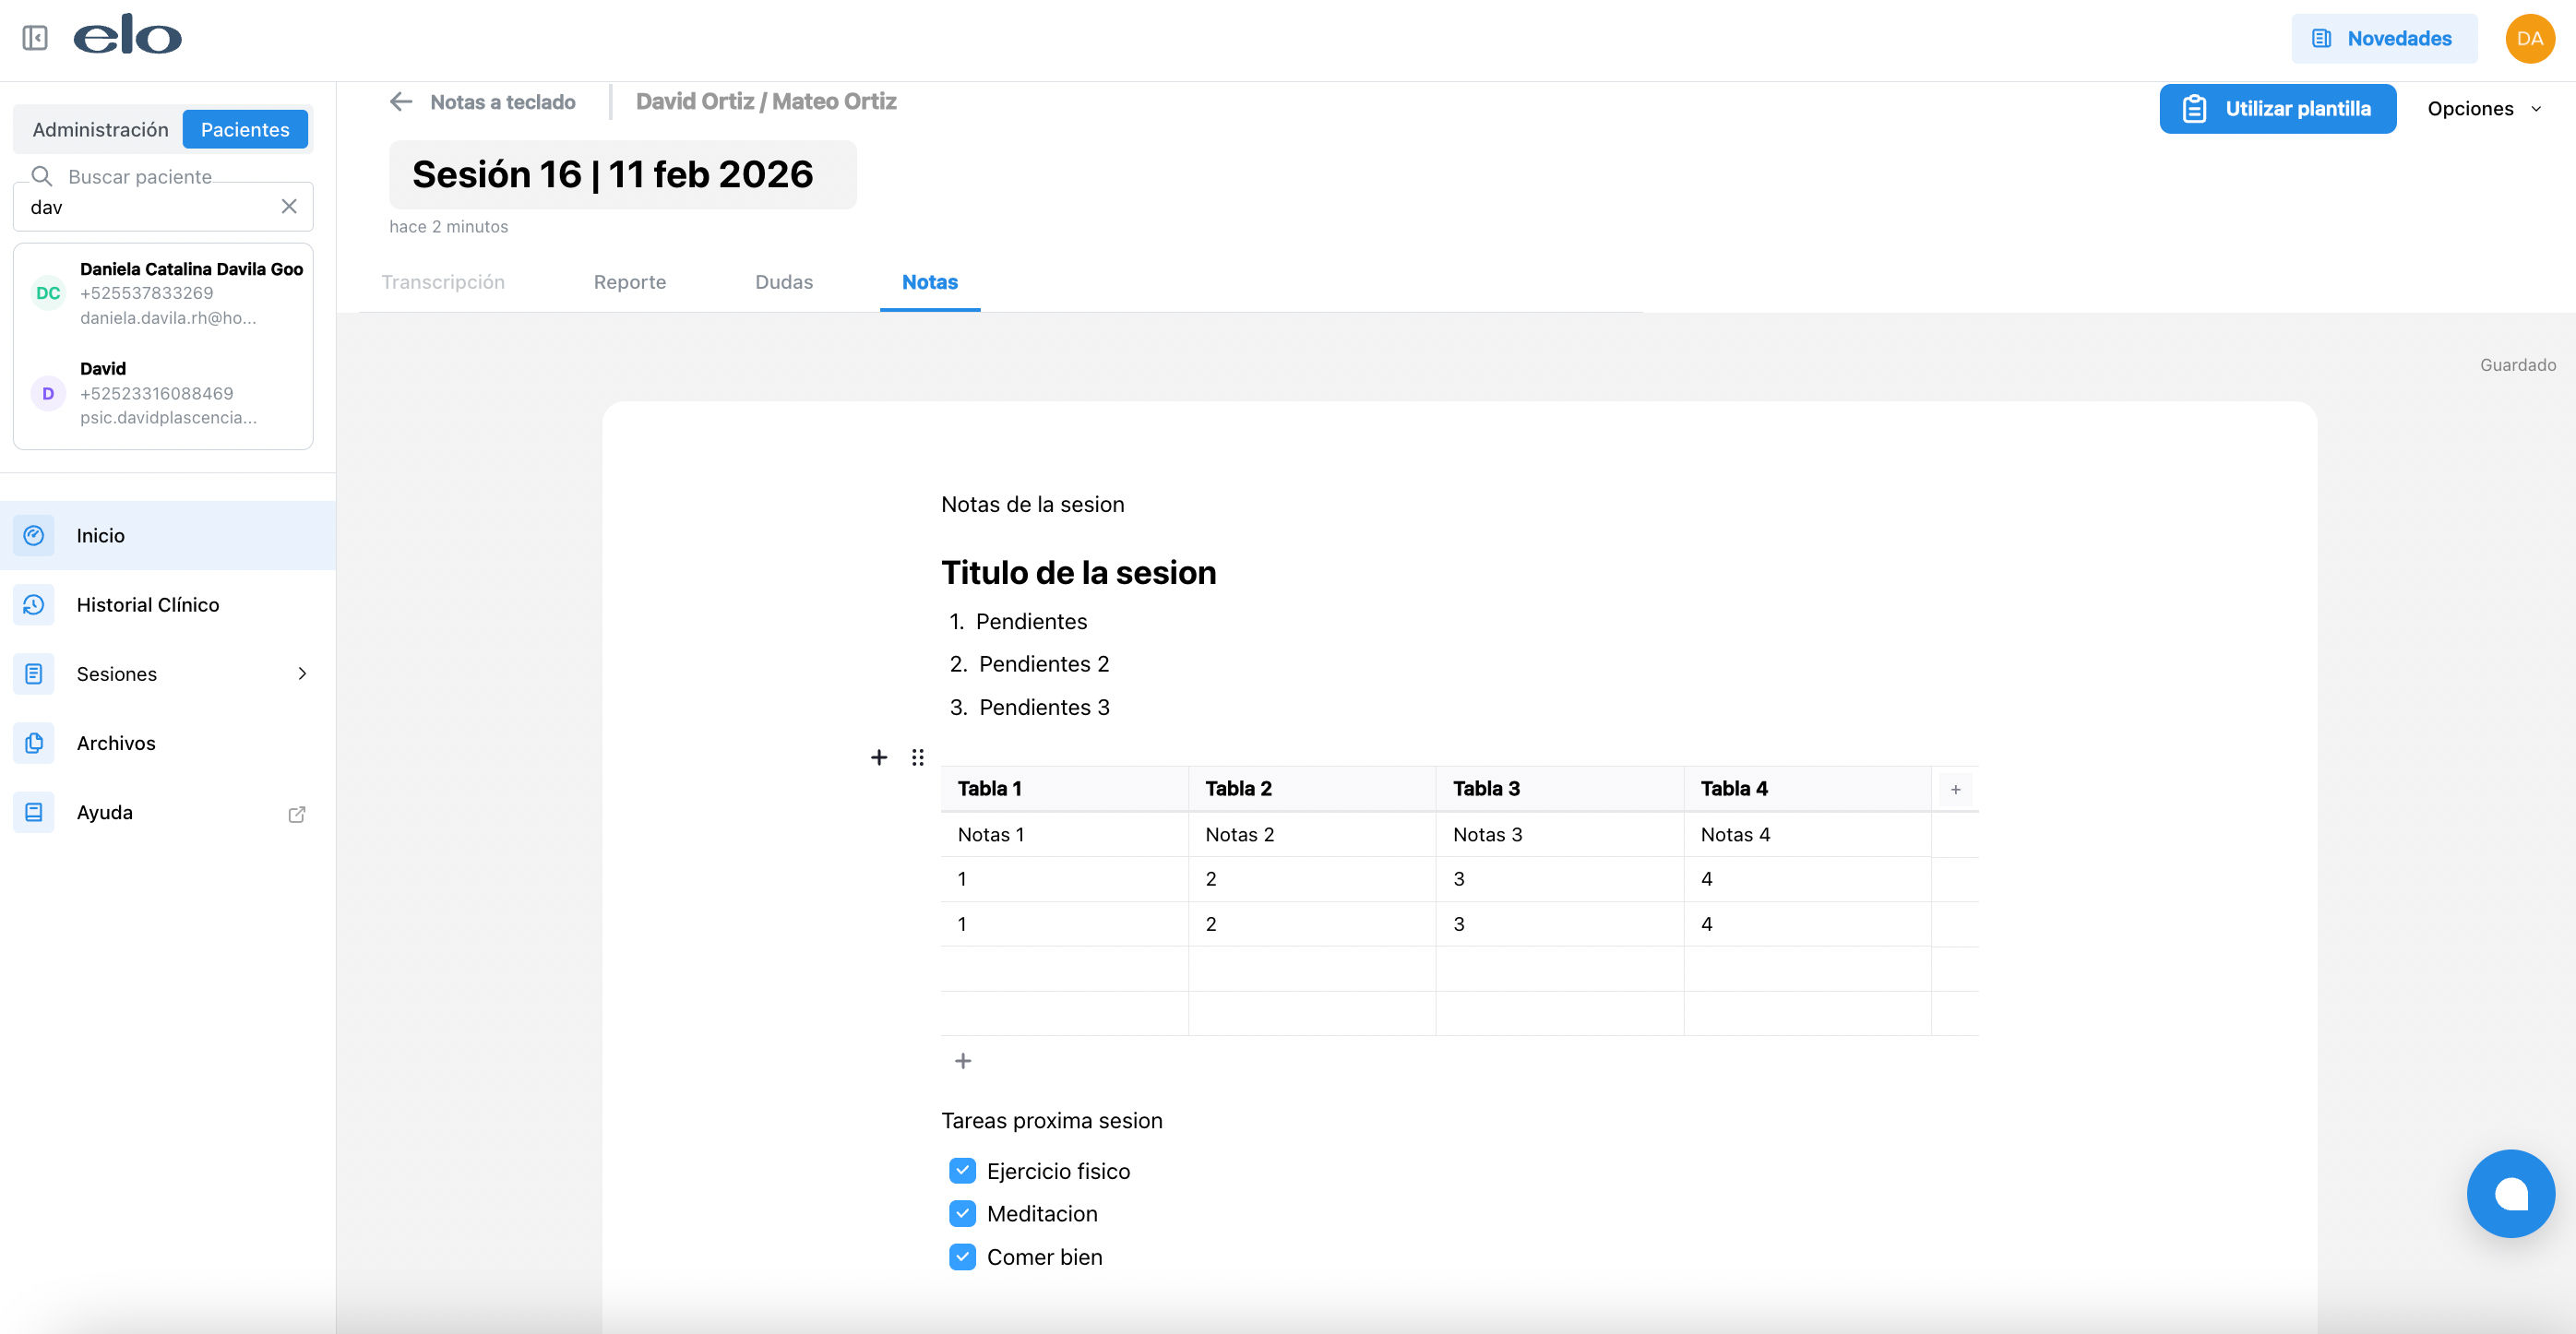Click the add block plus icon beside the table
Image resolution: width=2576 pixels, height=1334 pixels.
coord(878,757)
